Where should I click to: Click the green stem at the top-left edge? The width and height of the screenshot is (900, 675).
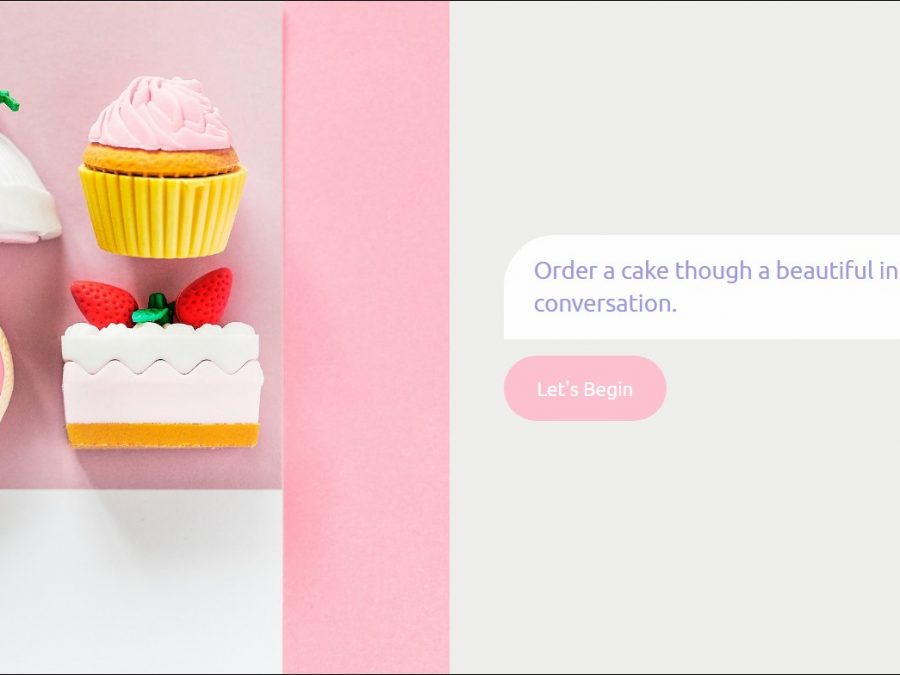pyautogui.click(x=9, y=101)
